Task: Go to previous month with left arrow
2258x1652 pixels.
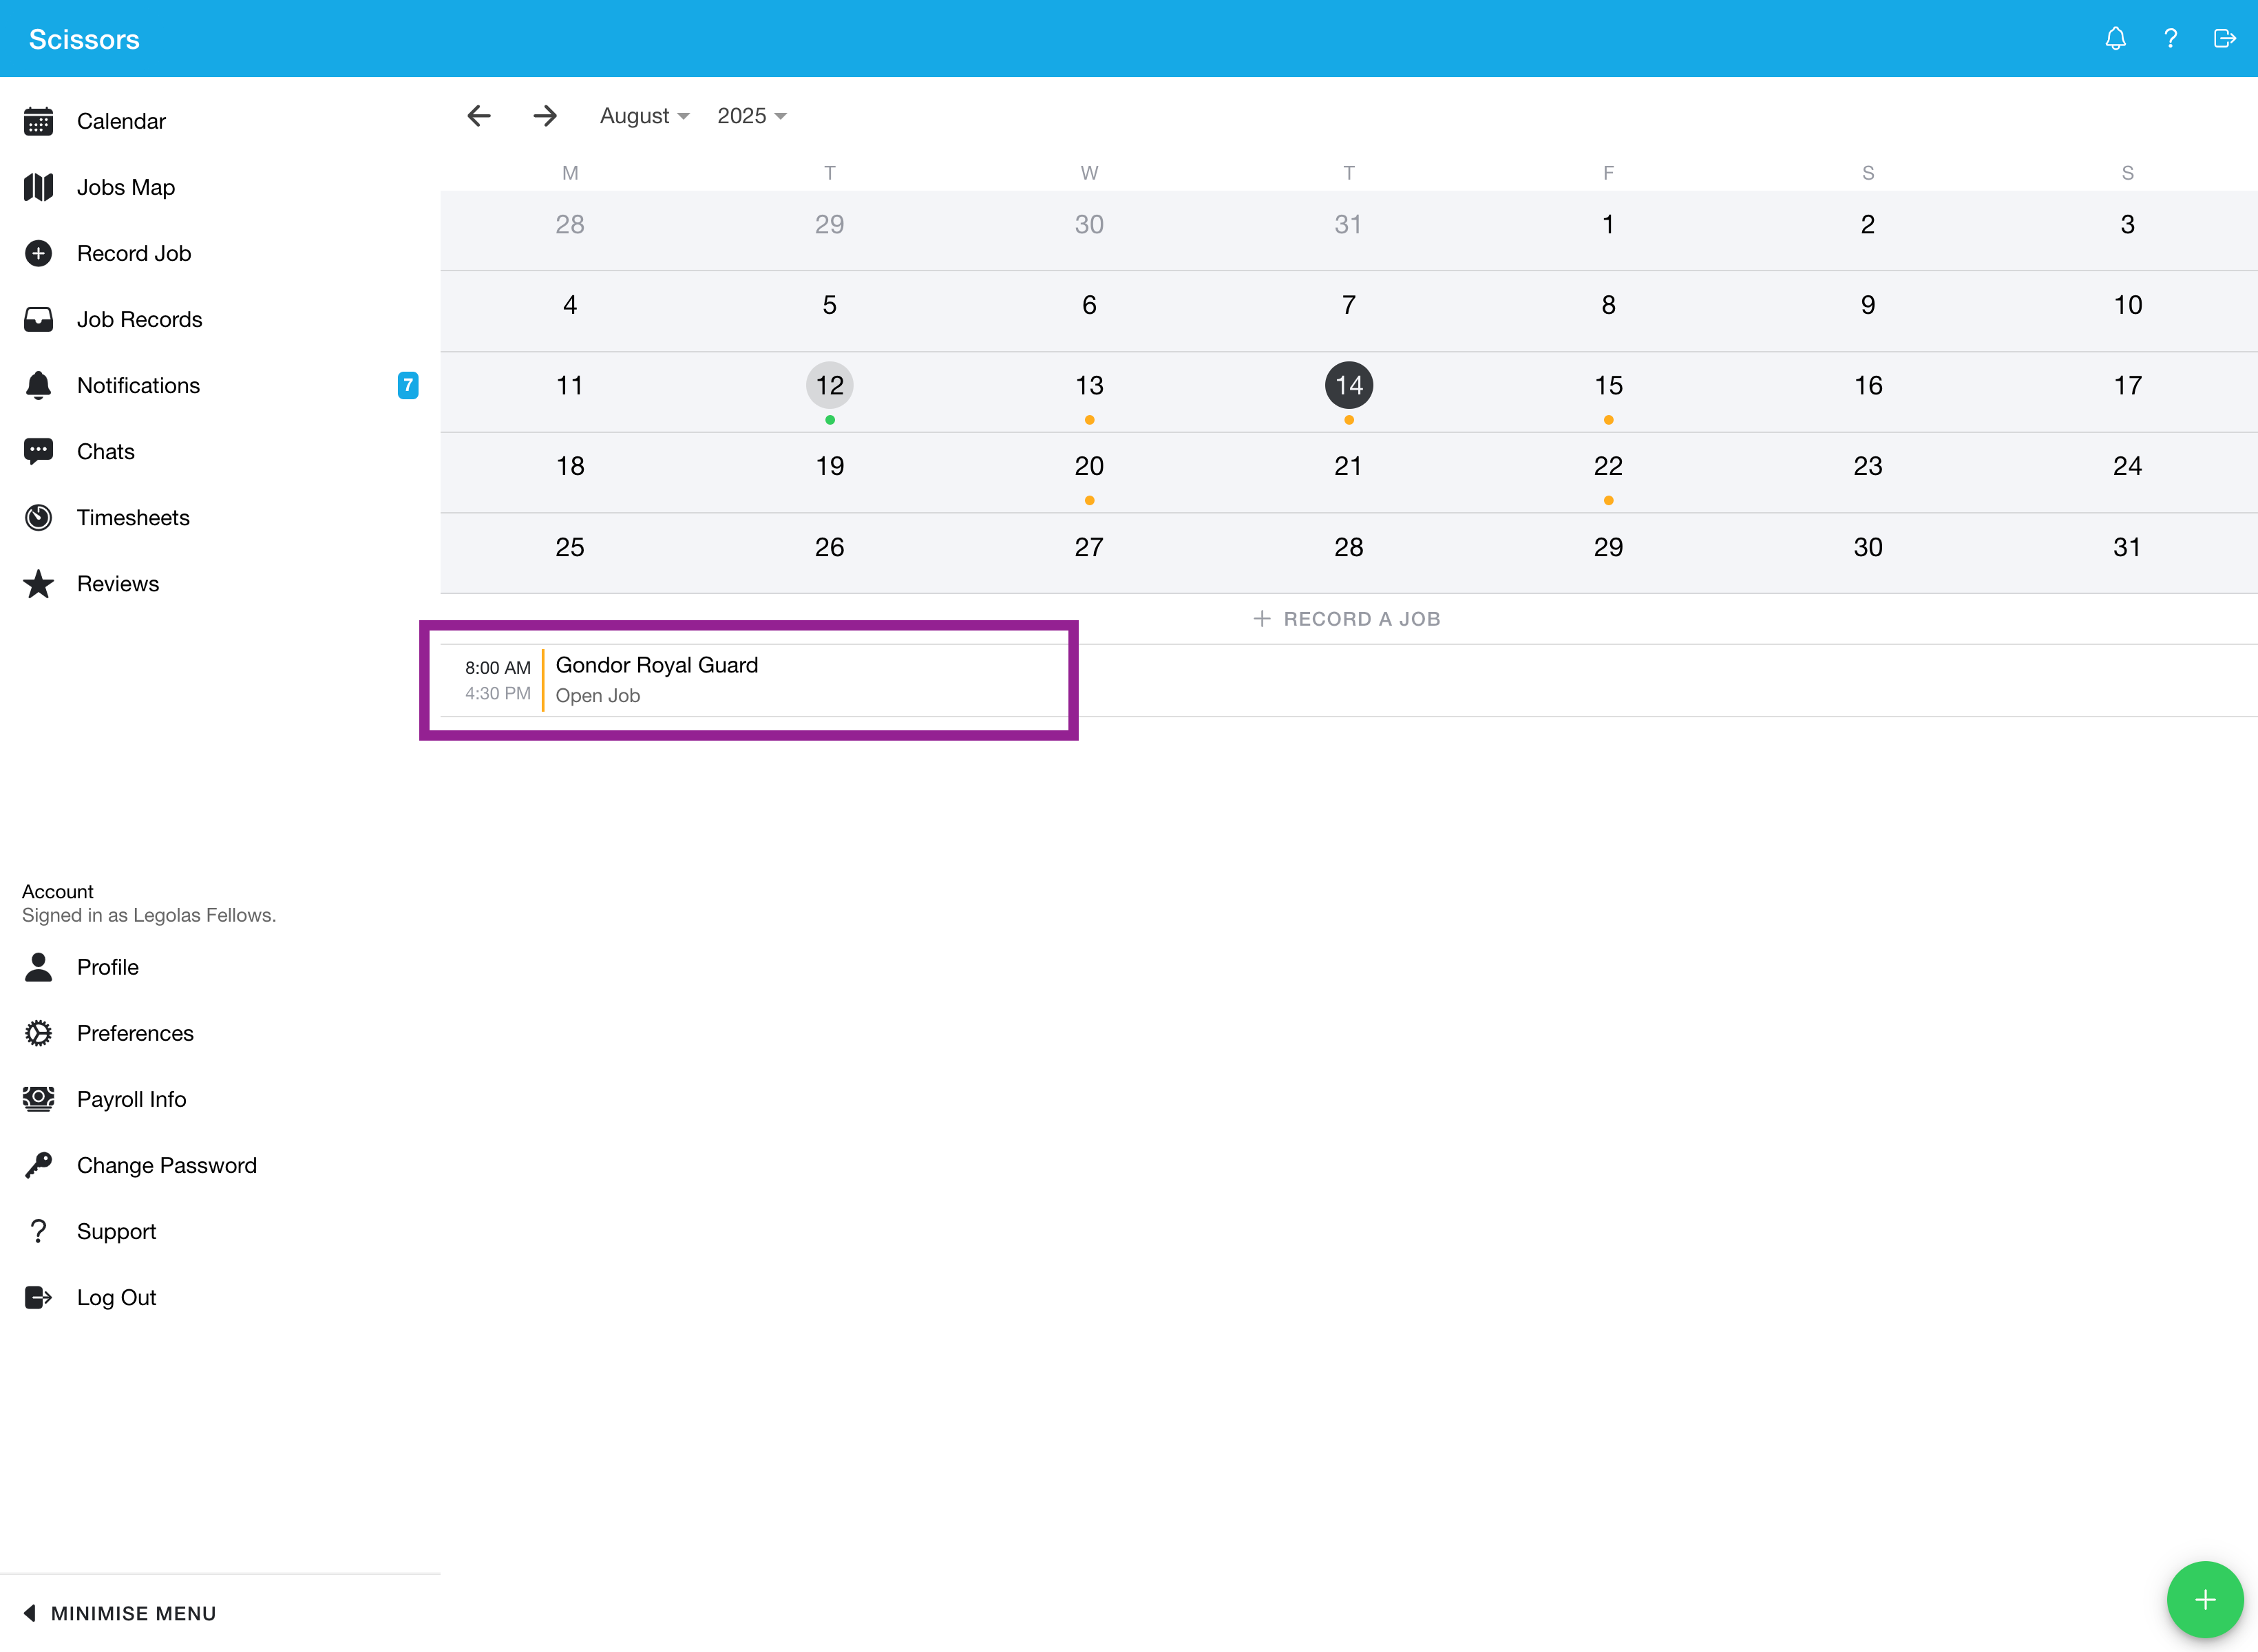Action: coord(479,116)
